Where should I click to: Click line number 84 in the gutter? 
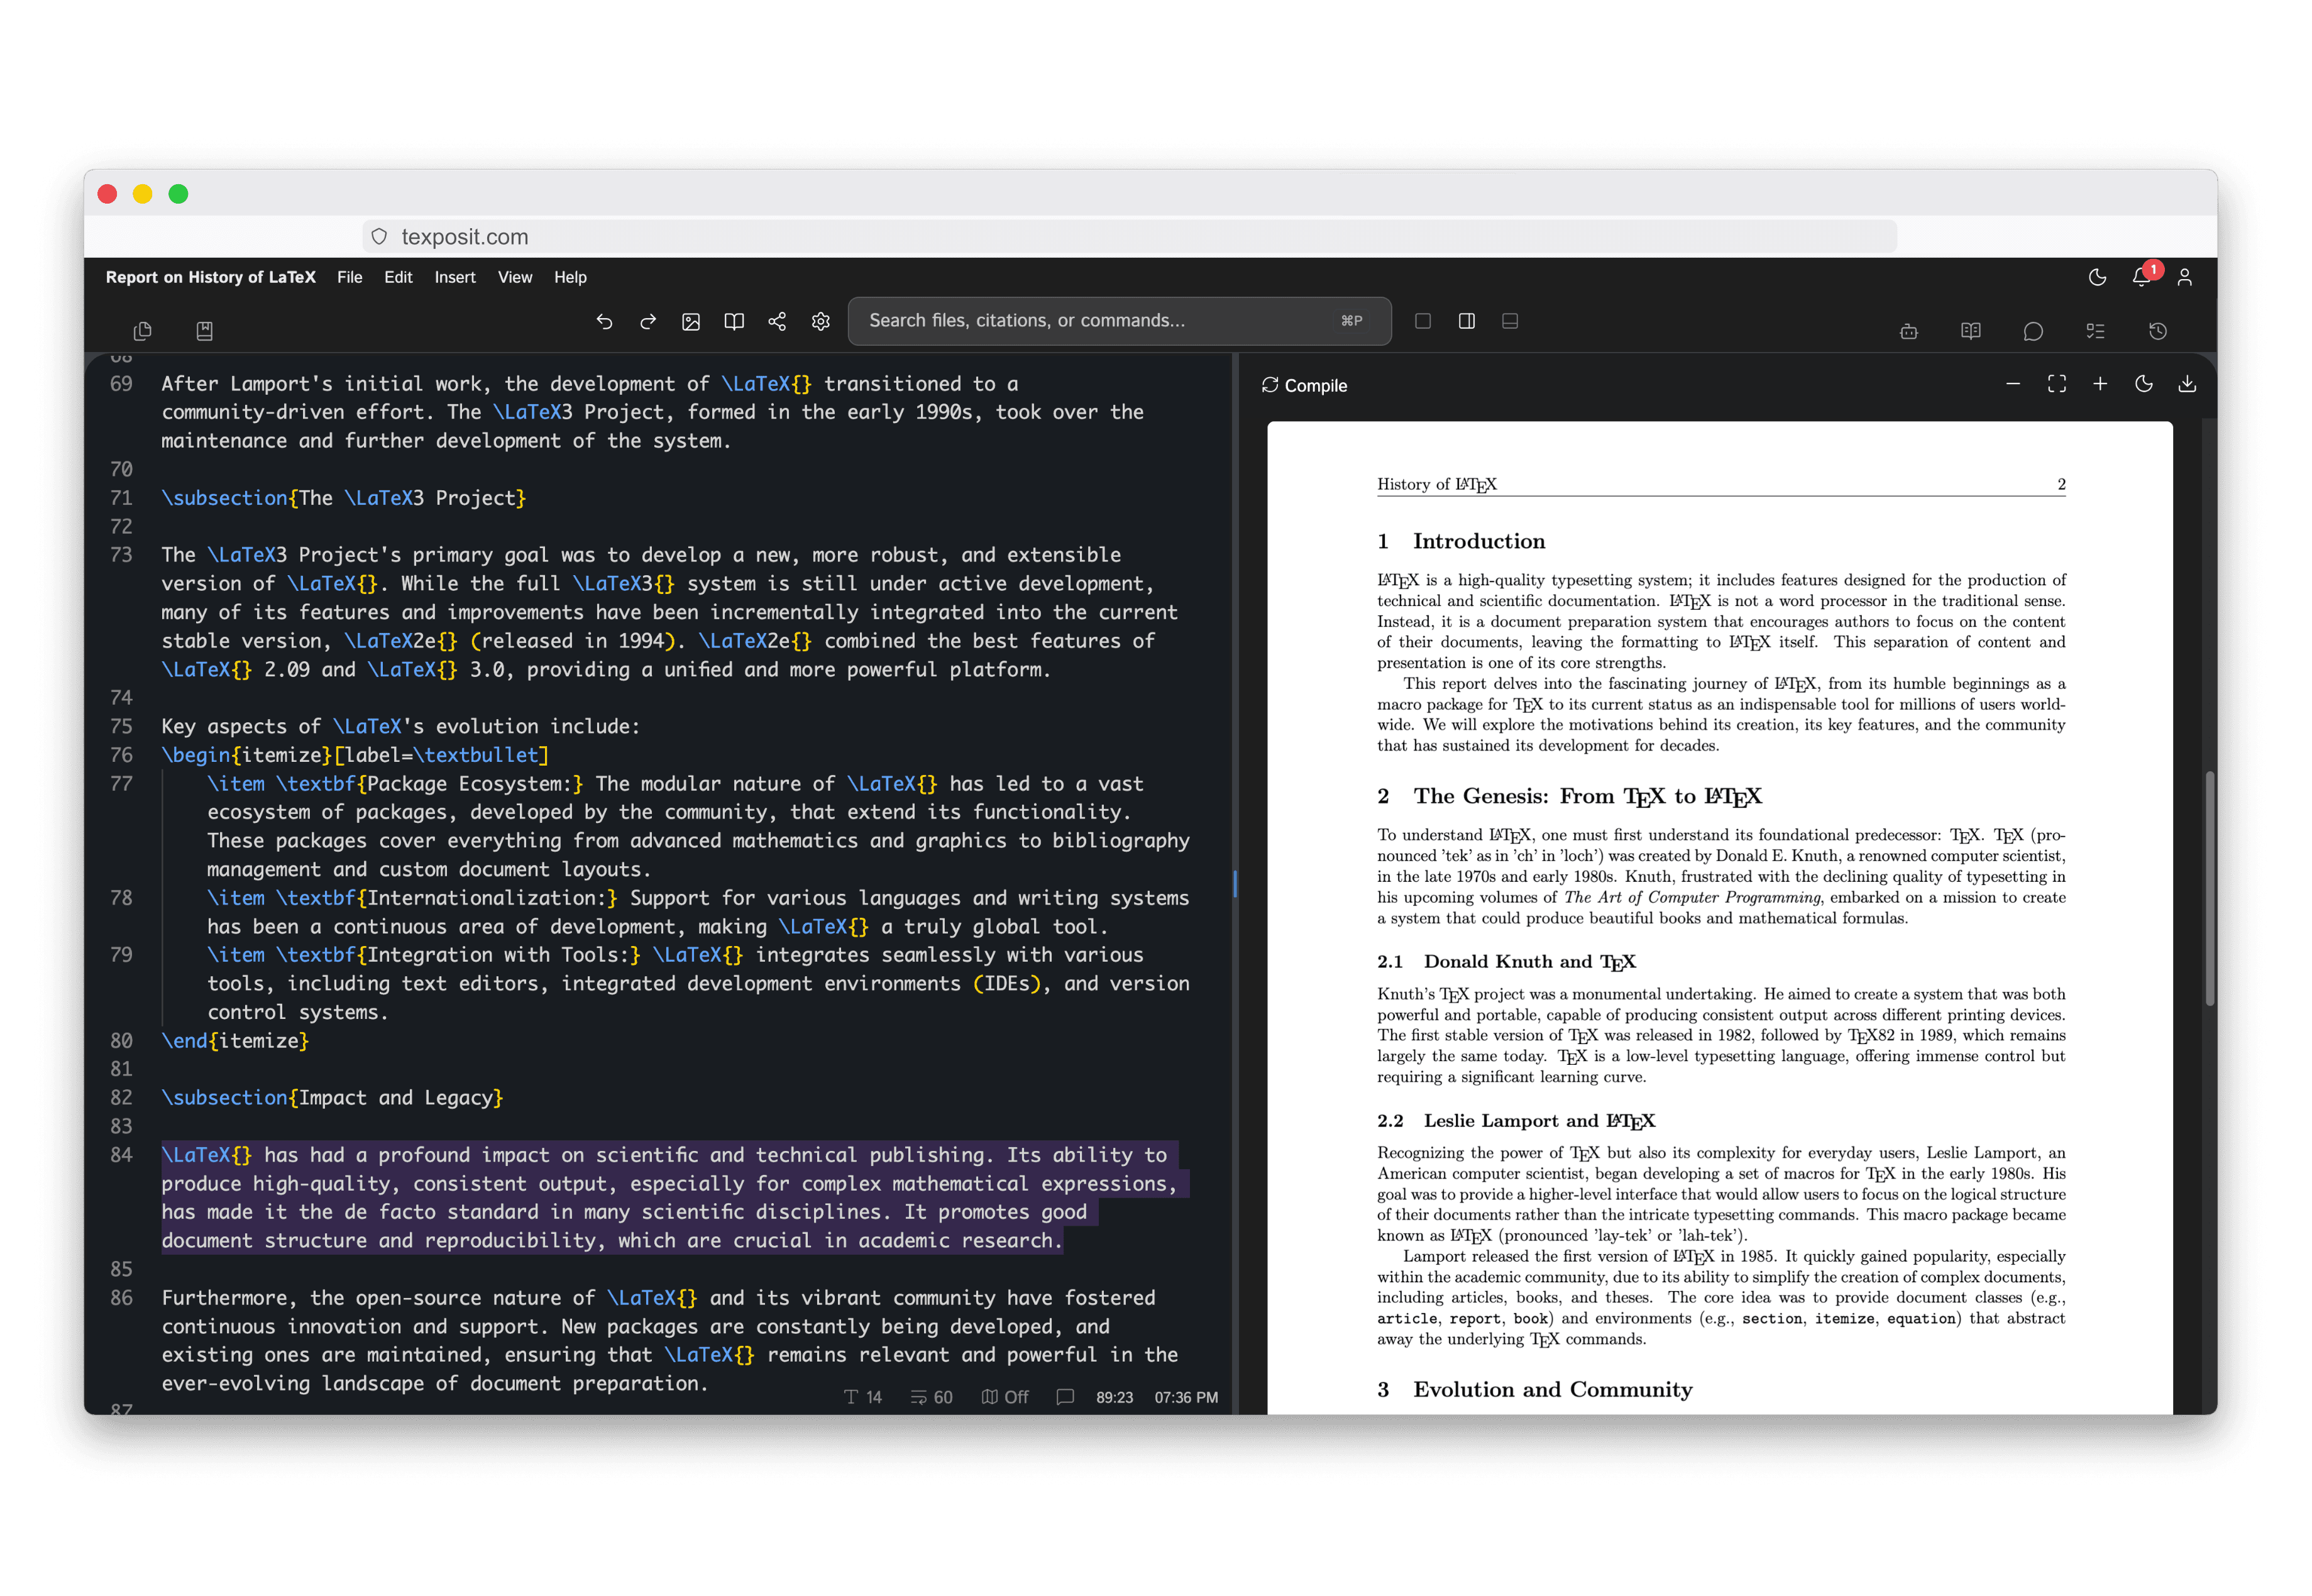(x=121, y=1155)
